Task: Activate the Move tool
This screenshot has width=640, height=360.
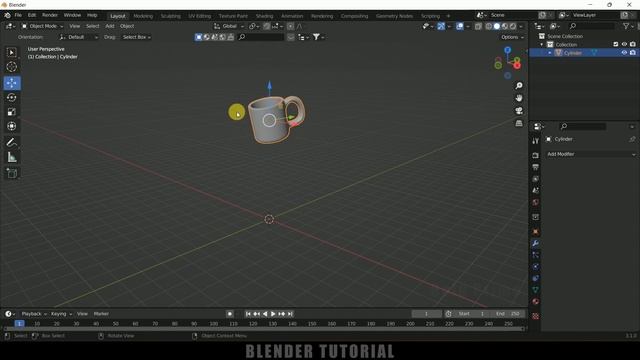Action: click(x=12, y=83)
